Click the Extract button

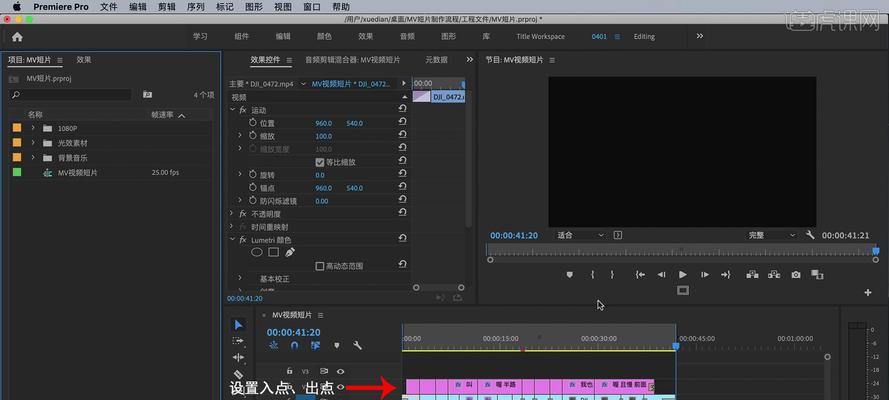[x=774, y=275]
